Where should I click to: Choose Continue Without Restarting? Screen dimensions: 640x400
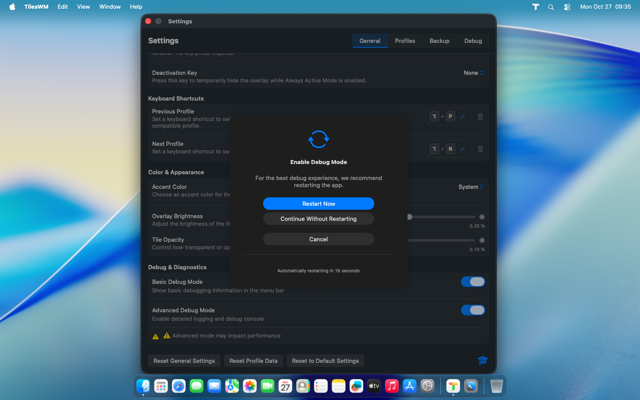click(318, 219)
